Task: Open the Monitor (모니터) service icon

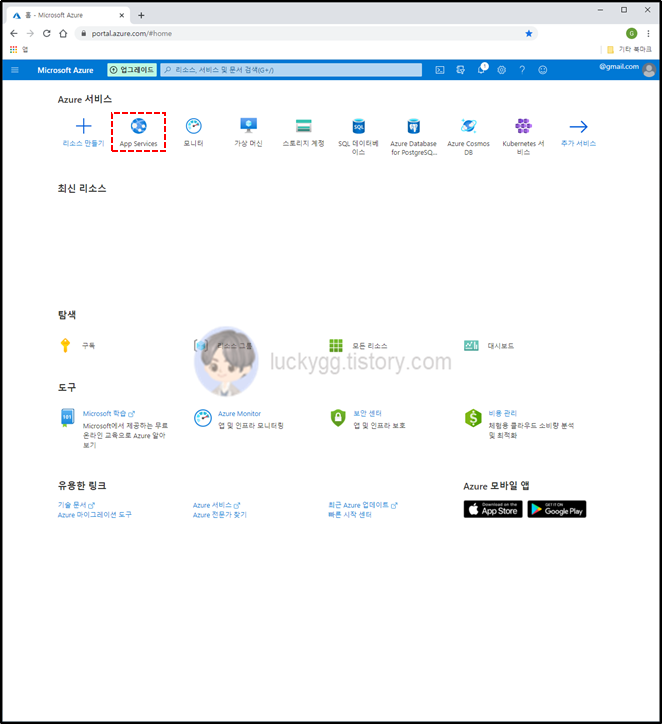Action: (193, 126)
